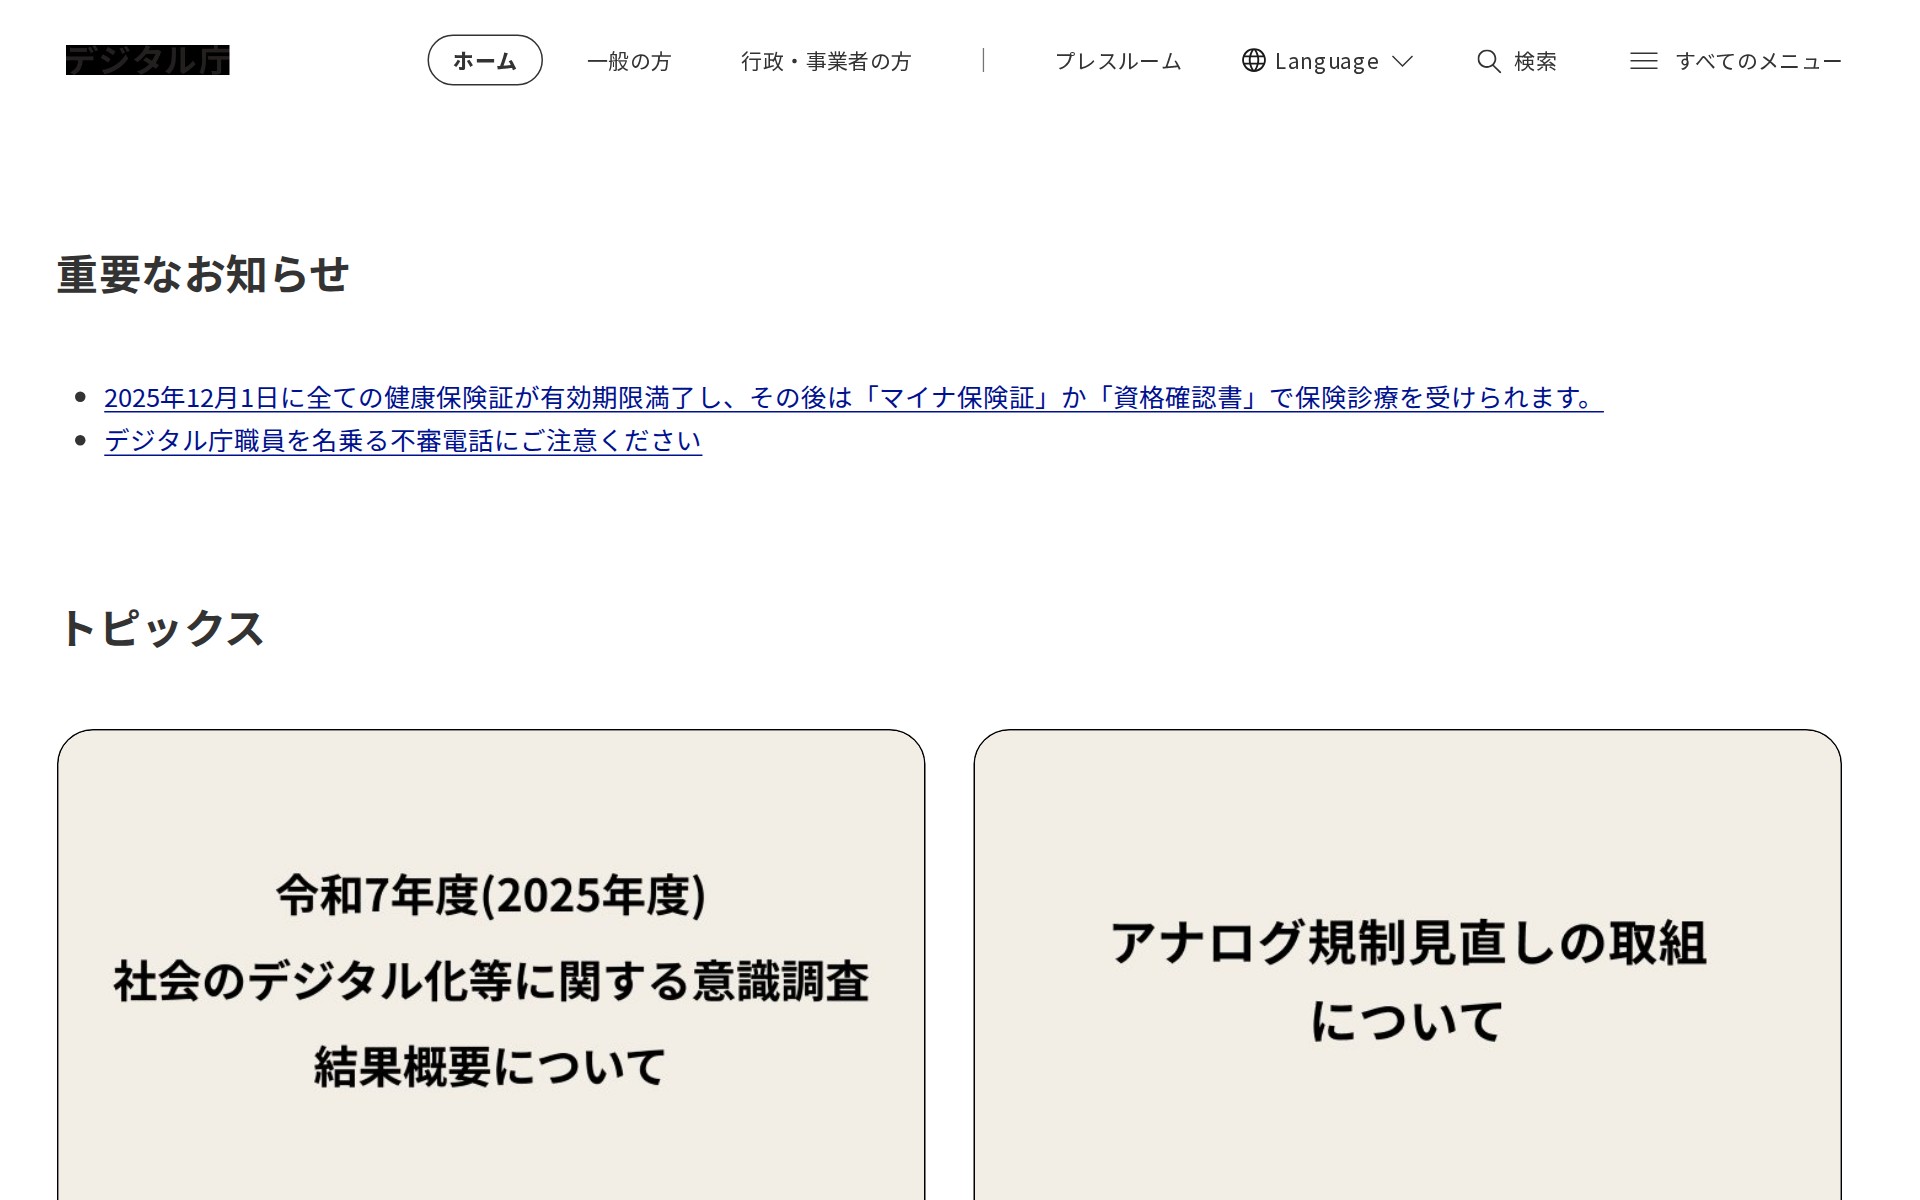
Task: Click the 重要なお知らせ heading
Action: (203, 274)
